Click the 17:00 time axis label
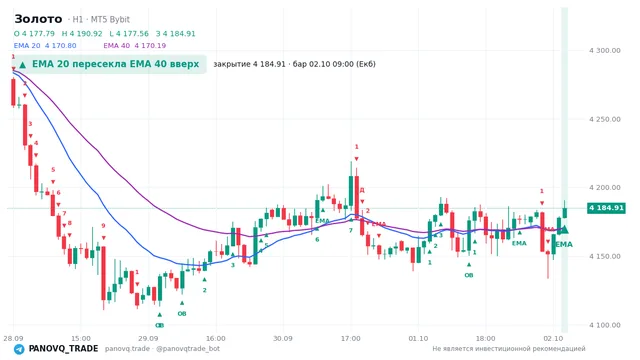Screen dimensions: 640x360 point(351,338)
